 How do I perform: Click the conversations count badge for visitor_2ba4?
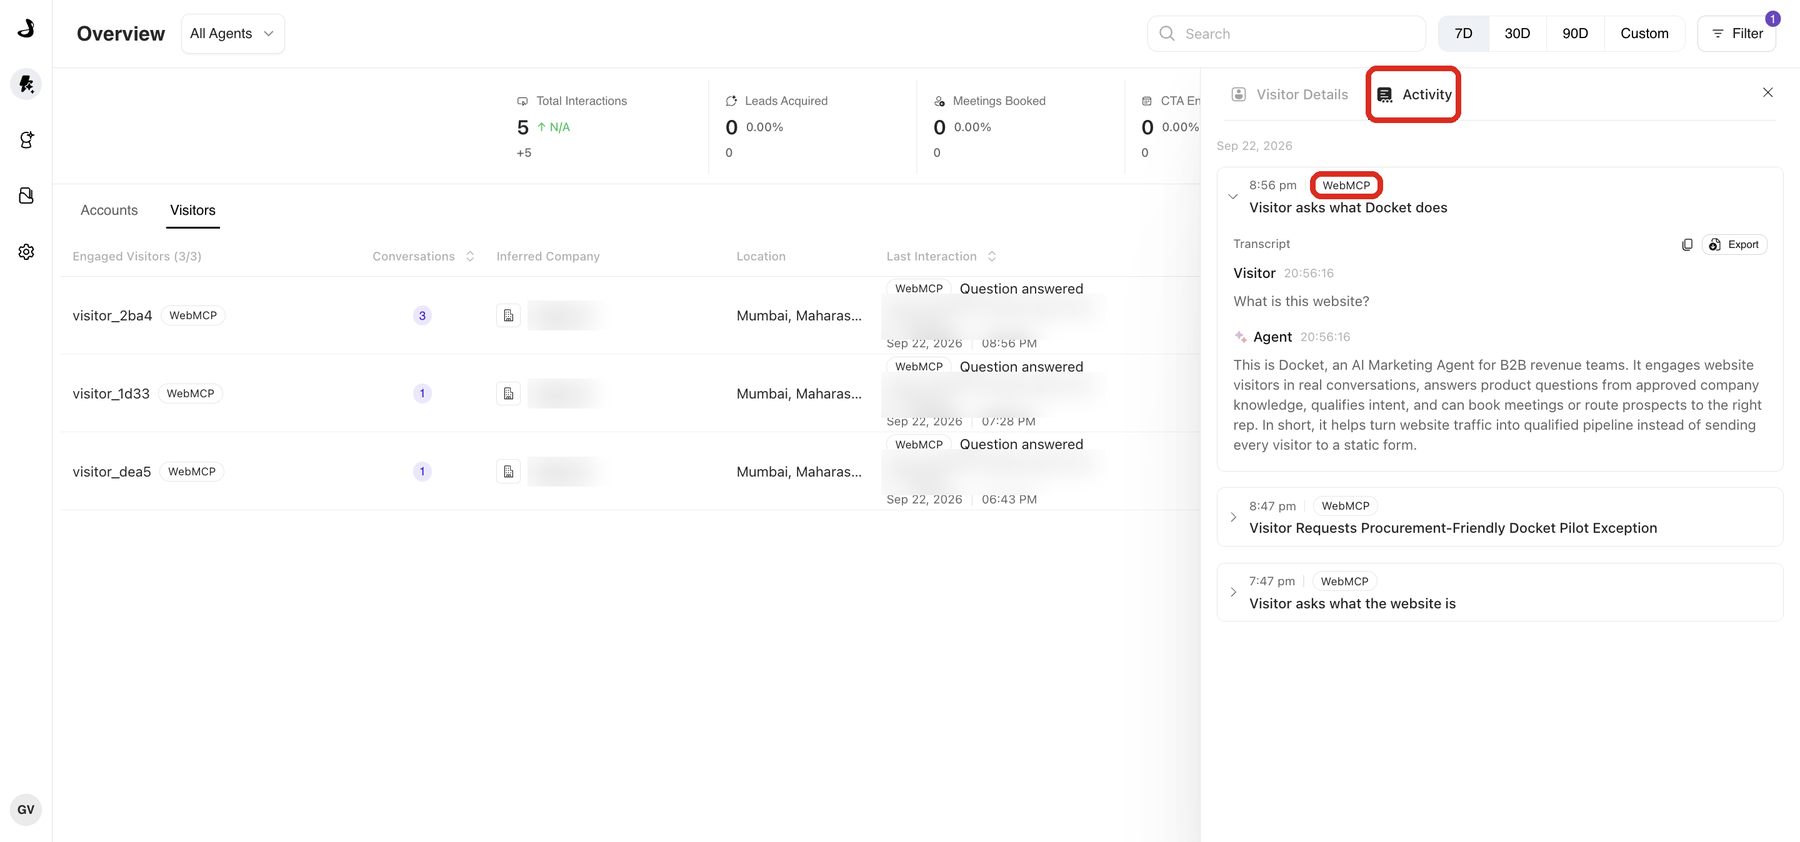(422, 316)
